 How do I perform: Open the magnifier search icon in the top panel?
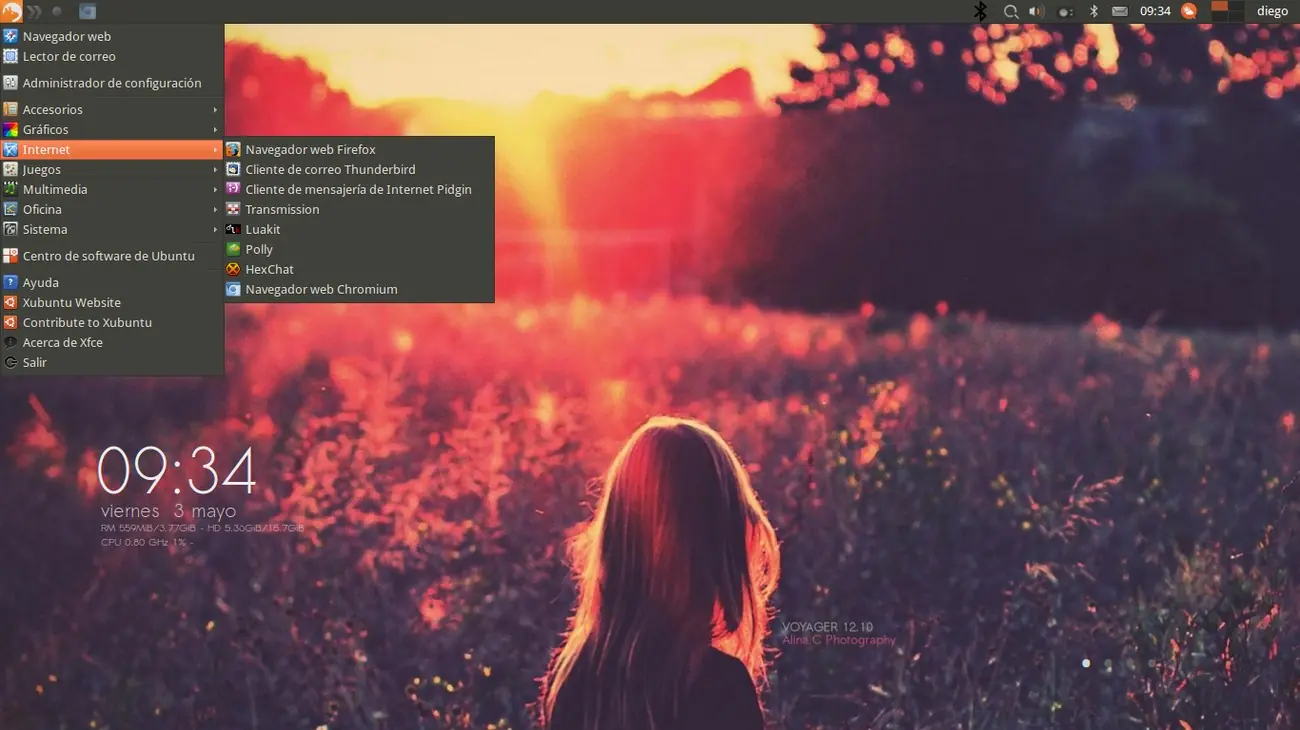[x=1011, y=11]
